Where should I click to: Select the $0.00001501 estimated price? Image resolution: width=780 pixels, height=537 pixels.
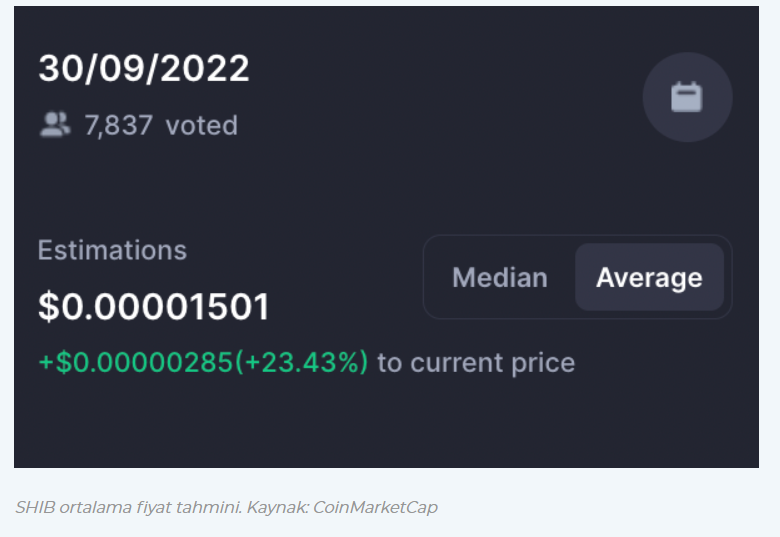click(154, 306)
